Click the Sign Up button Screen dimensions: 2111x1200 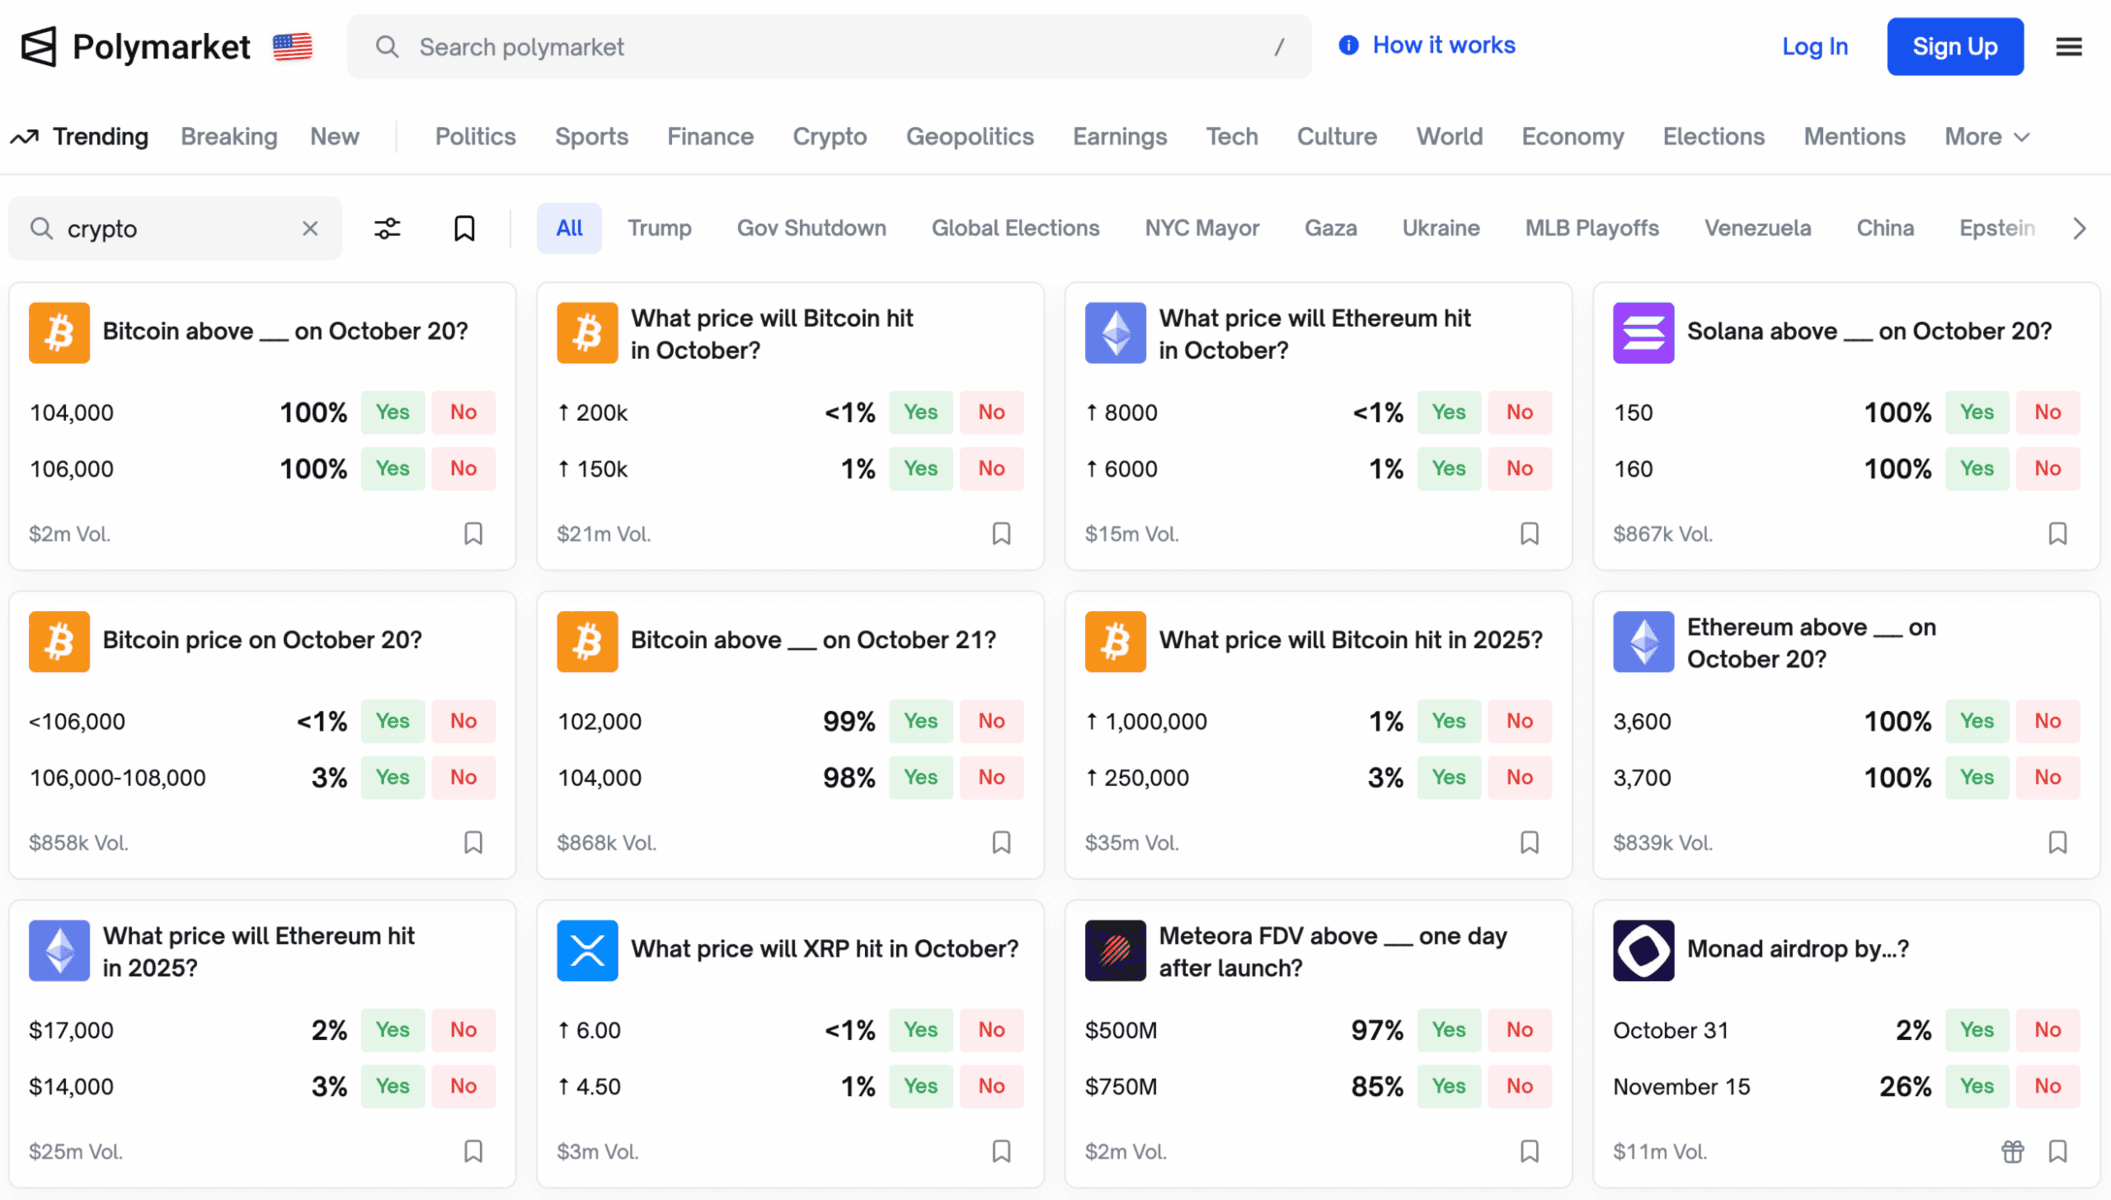[1954, 47]
